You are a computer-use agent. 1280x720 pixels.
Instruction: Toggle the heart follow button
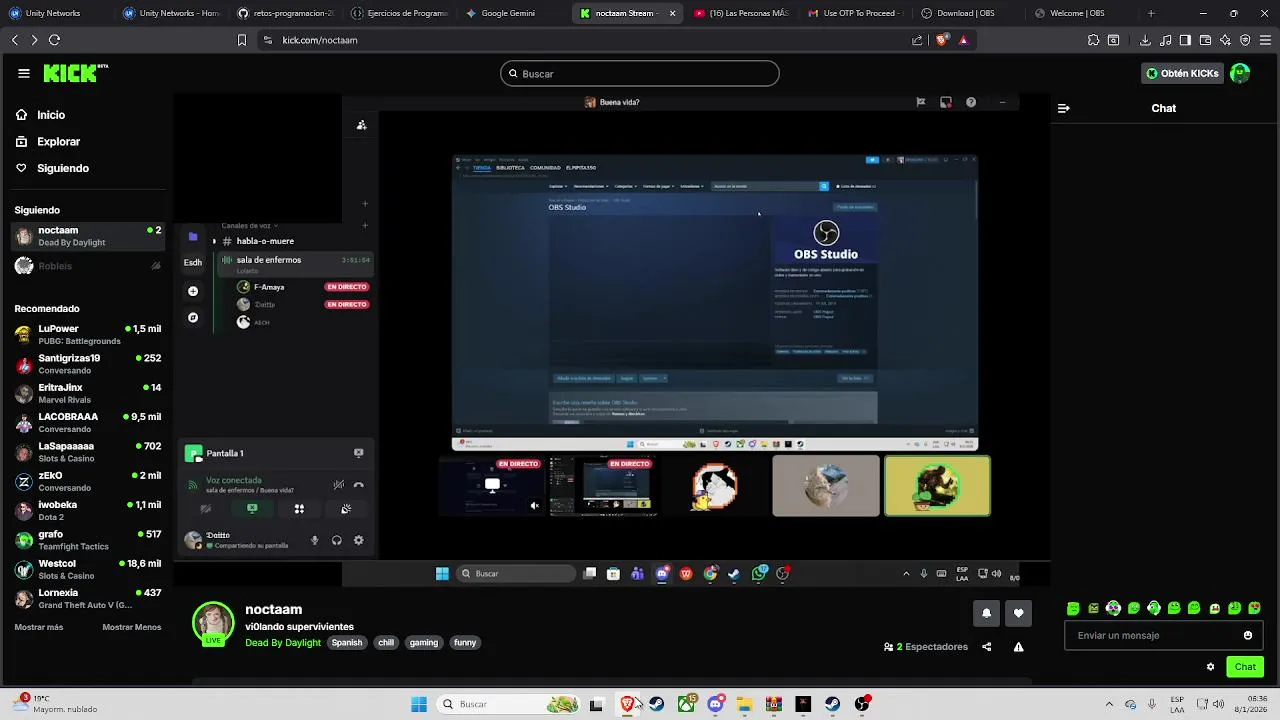coord(1018,613)
